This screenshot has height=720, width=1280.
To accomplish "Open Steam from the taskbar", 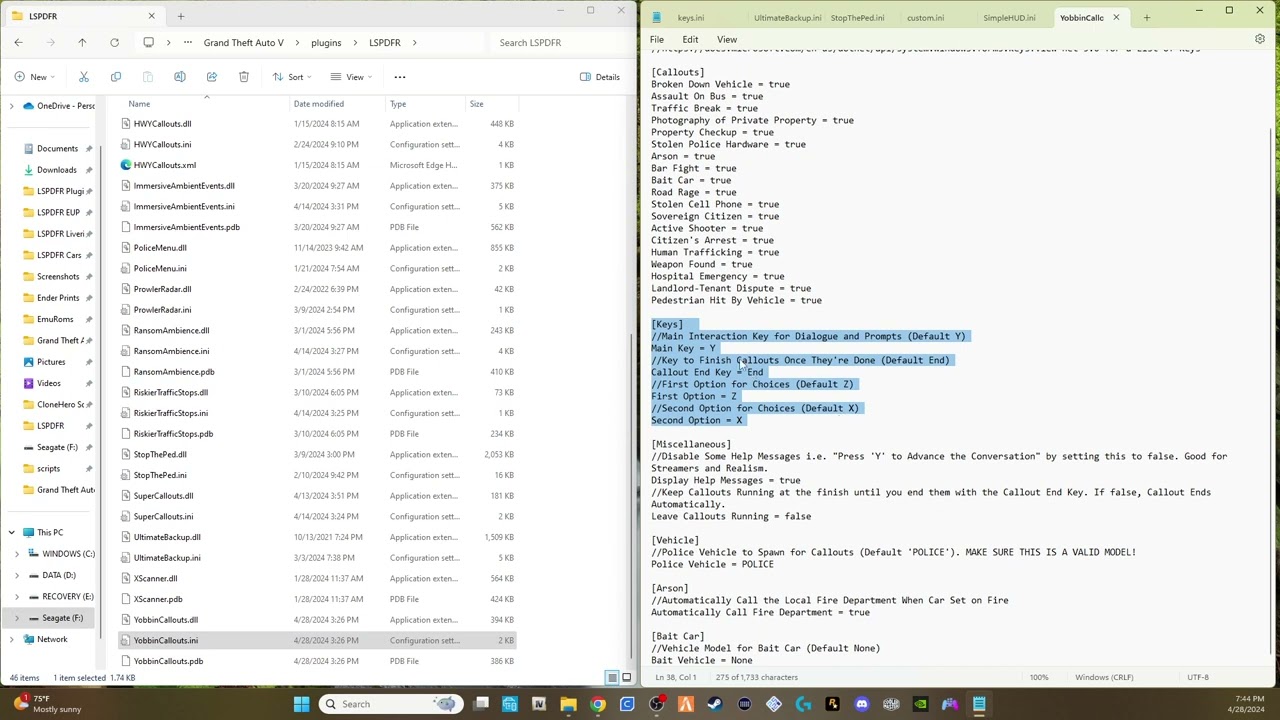I will [715, 704].
